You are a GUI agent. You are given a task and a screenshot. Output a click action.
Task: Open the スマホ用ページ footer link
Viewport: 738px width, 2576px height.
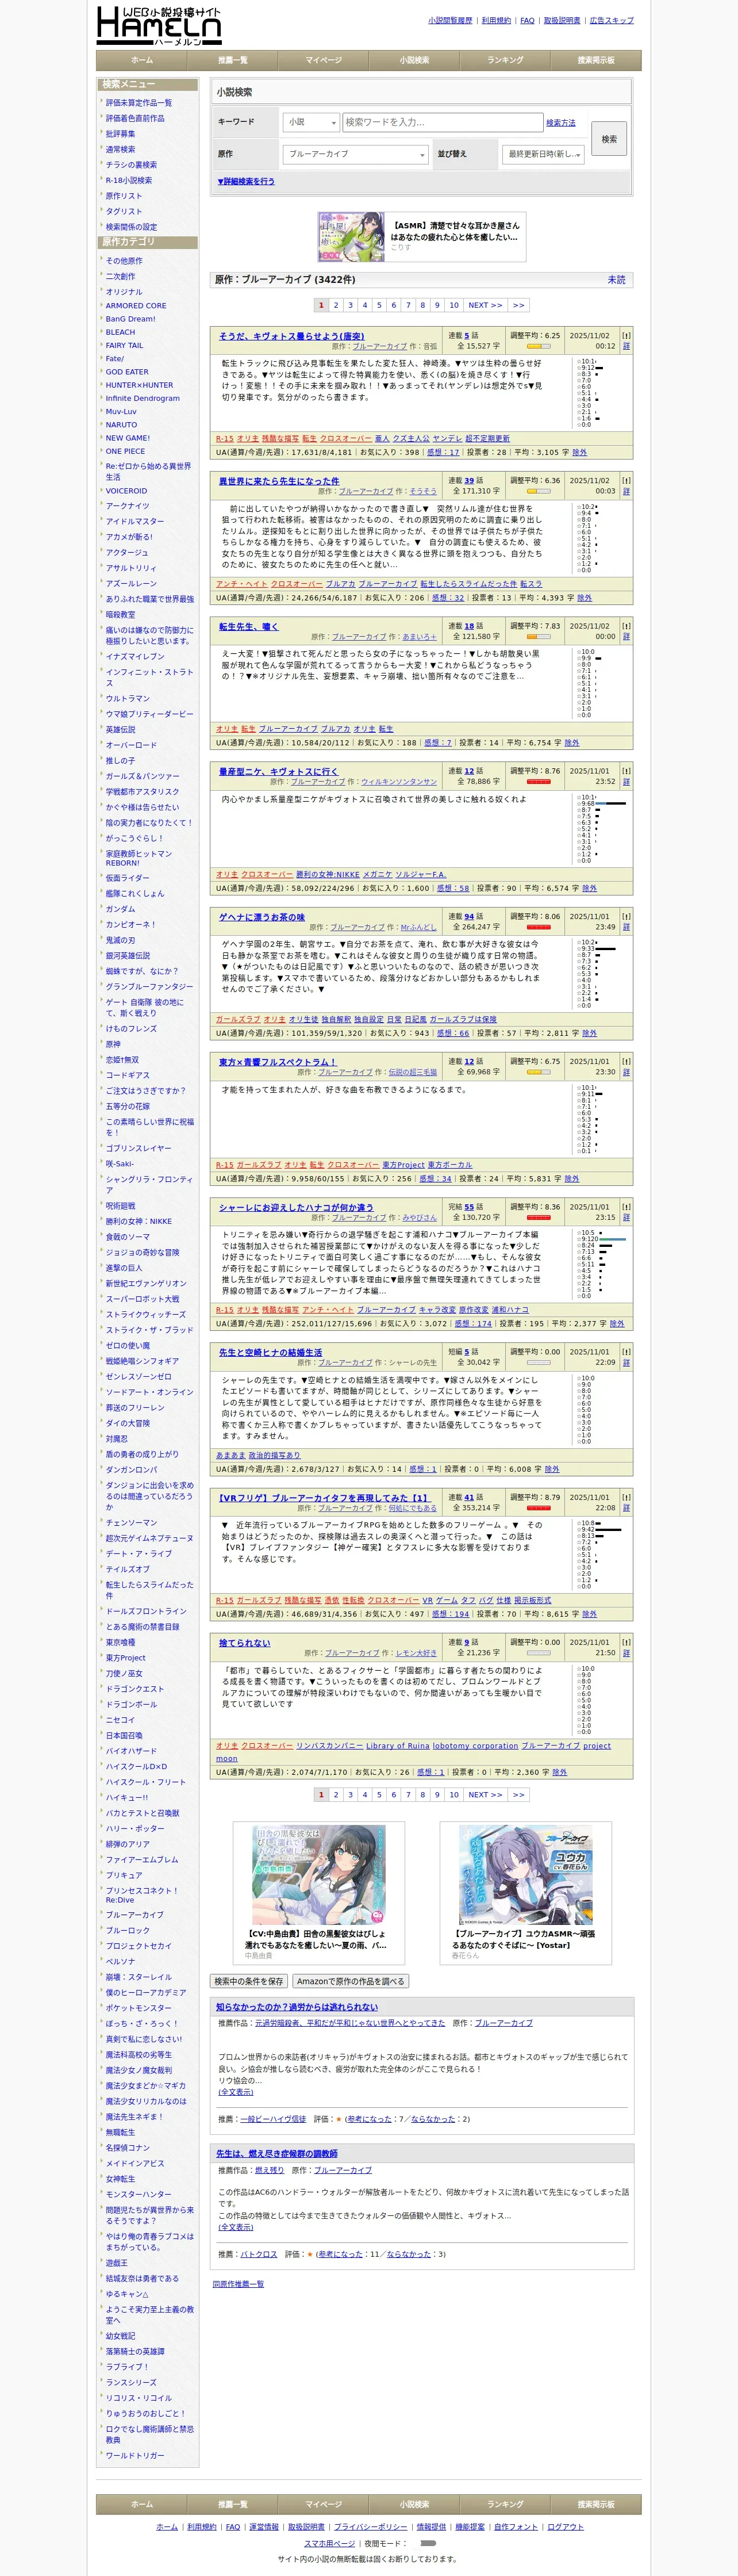(x=329, y=2543)
